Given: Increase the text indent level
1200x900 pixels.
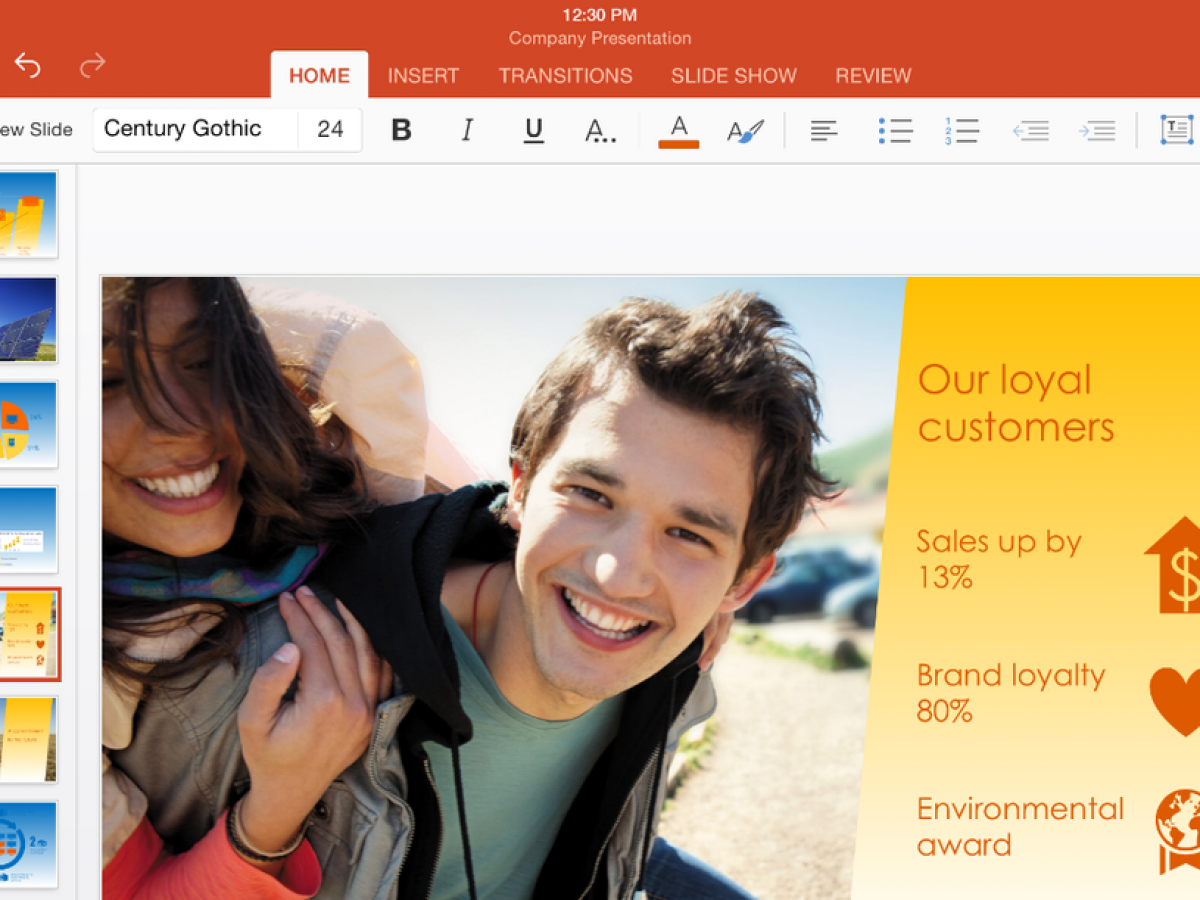Looking at the screenshot, I should pos(1096,130).
